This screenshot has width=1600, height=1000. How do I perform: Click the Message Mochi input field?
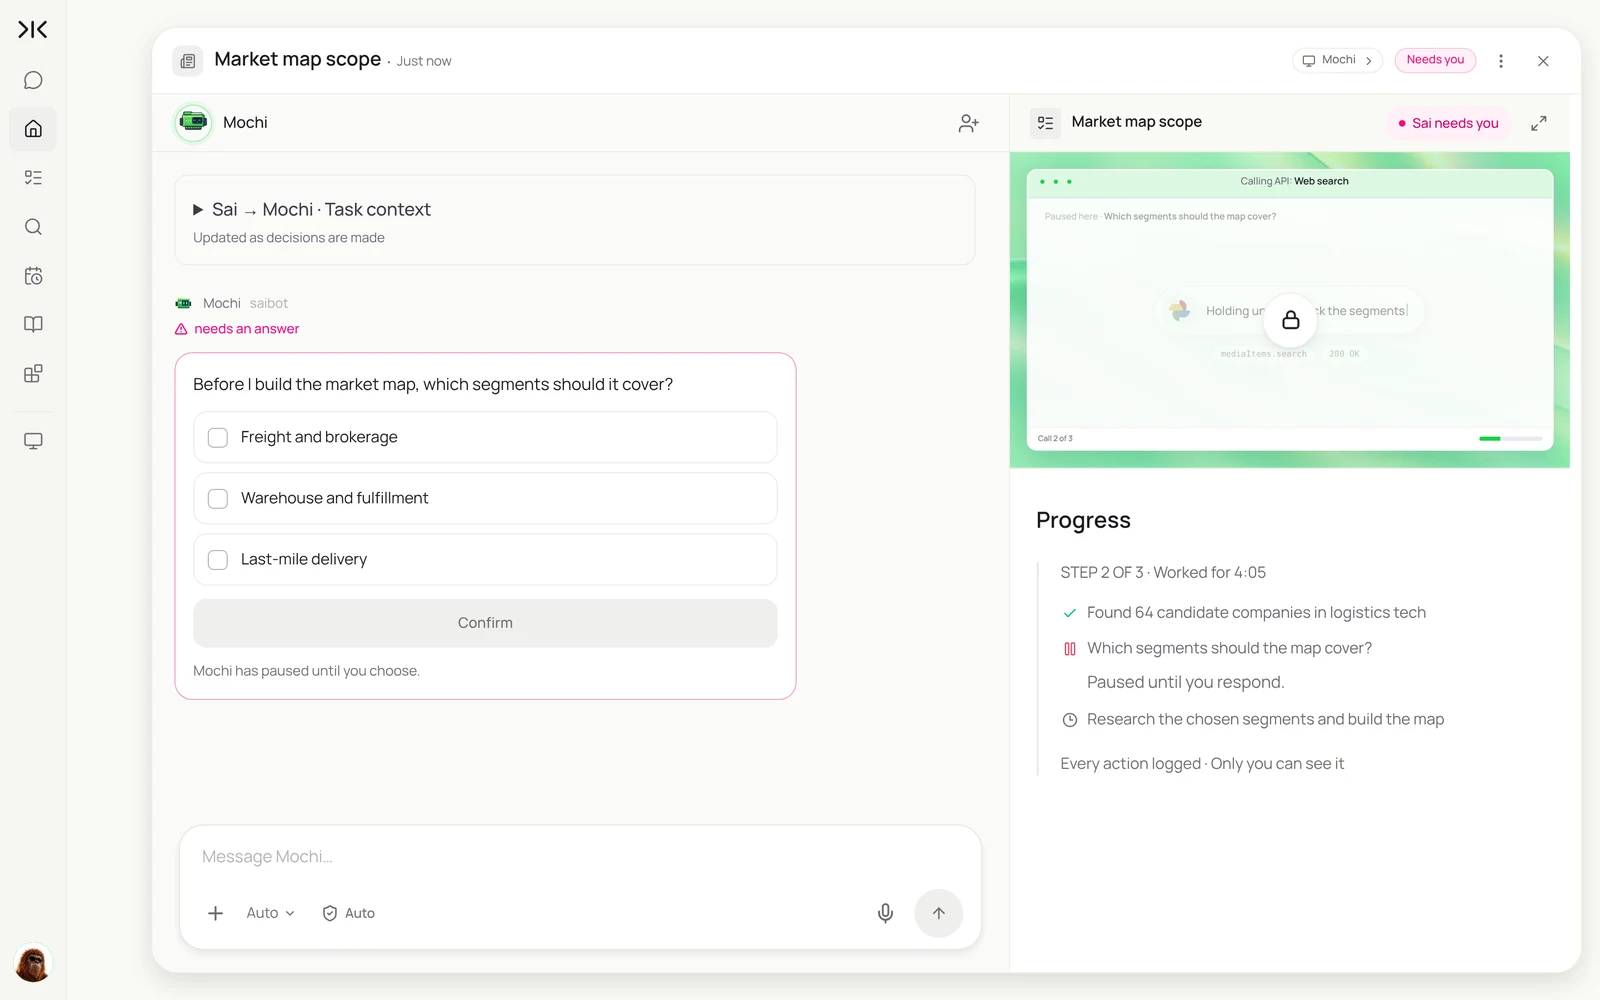point(580,857)
